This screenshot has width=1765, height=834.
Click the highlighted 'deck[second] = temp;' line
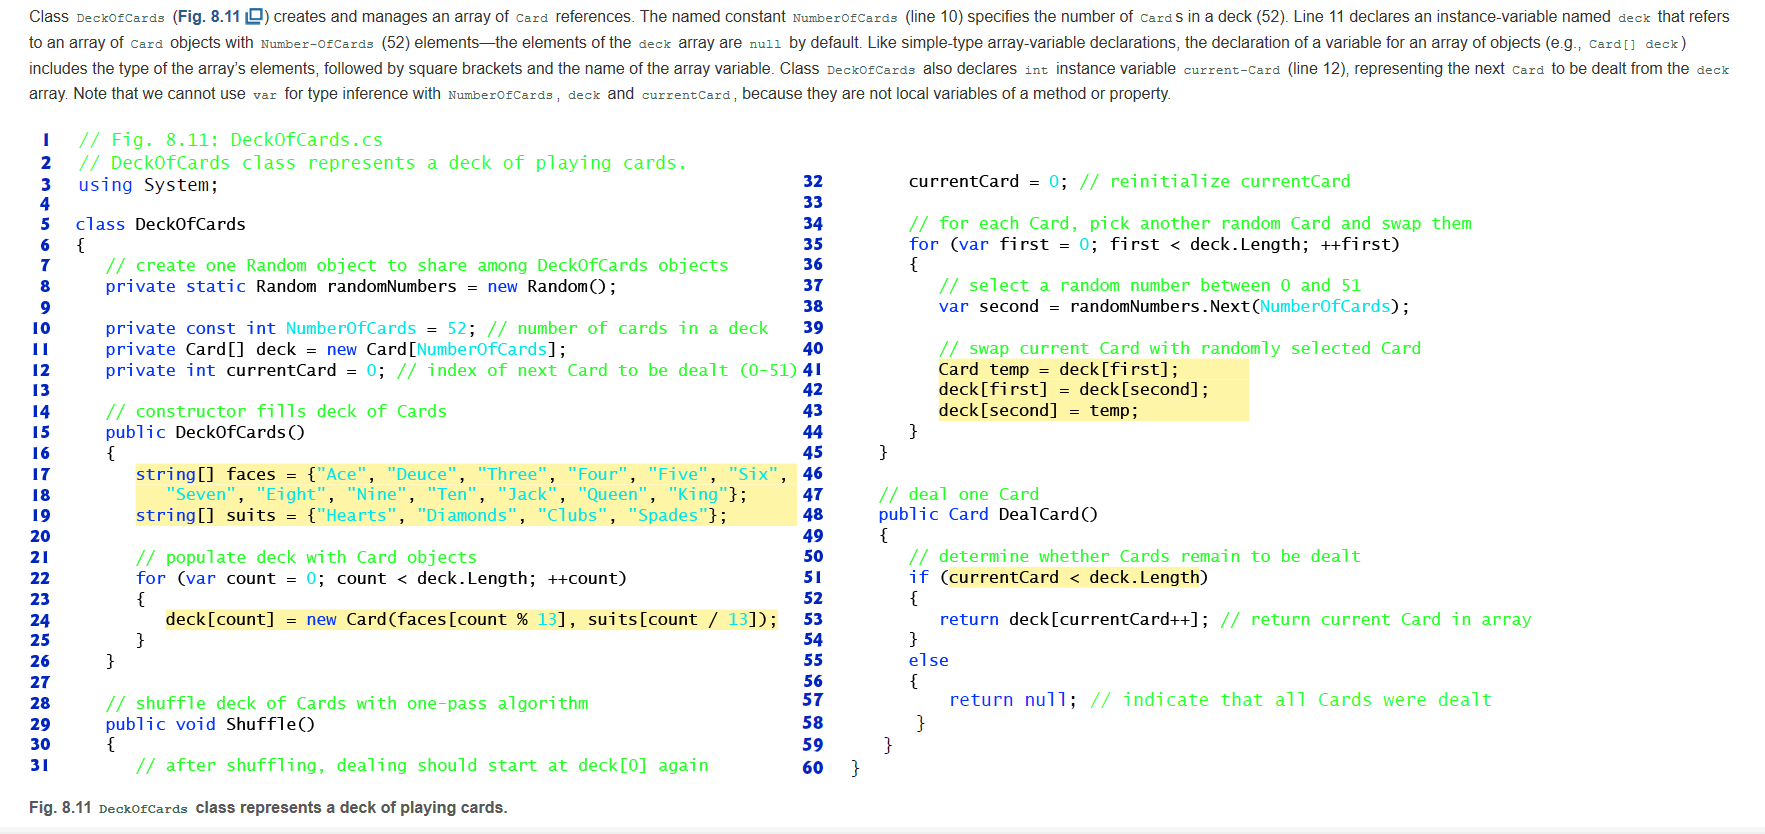pyautogui.click(x=1038, y=410)
